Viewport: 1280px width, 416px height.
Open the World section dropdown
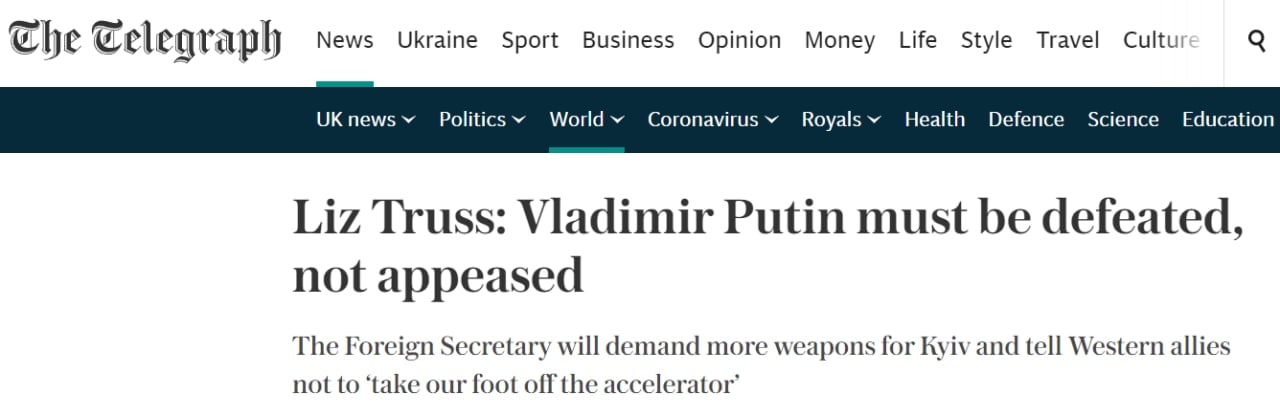(x=586, y=120)
